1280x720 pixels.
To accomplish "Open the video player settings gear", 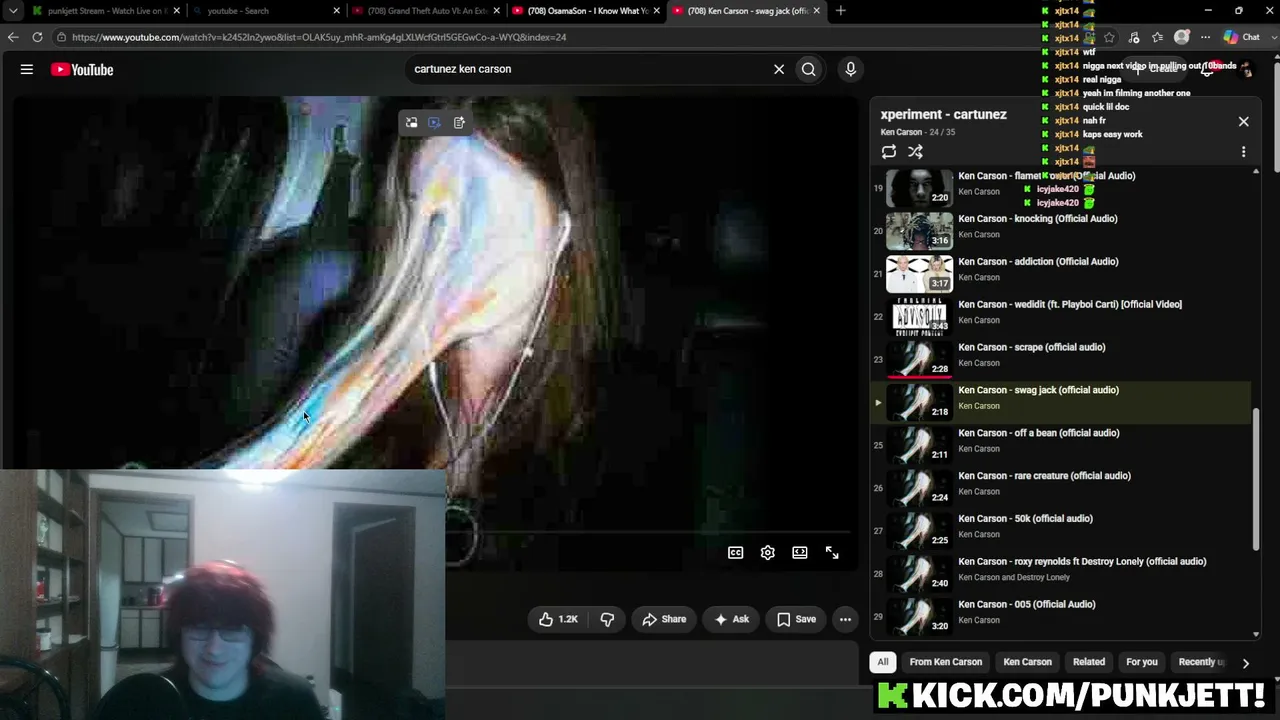I will (768, 553).
